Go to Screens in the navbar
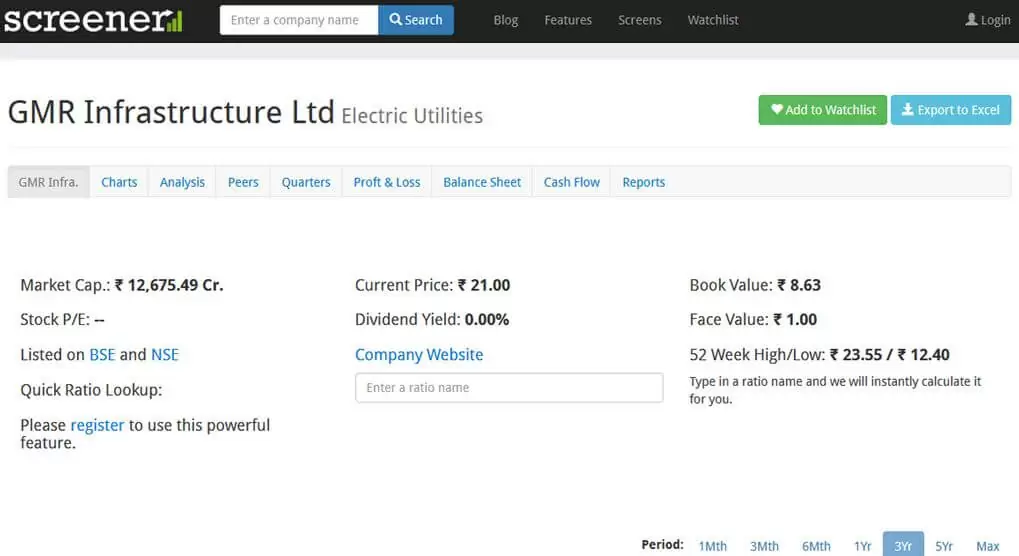The width and height of the screenshot is (1019, 556). 639,20
